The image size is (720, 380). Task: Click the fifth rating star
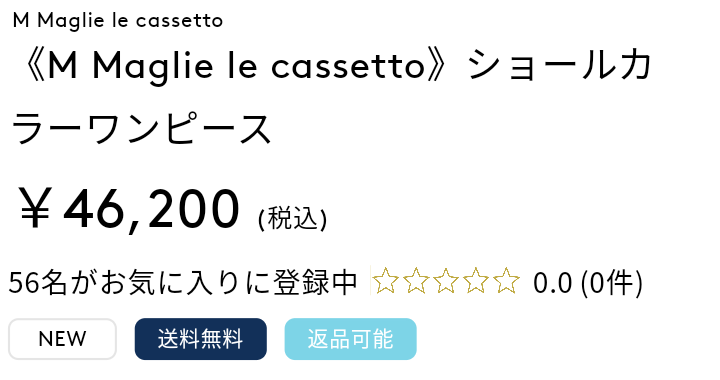point(506,280)
